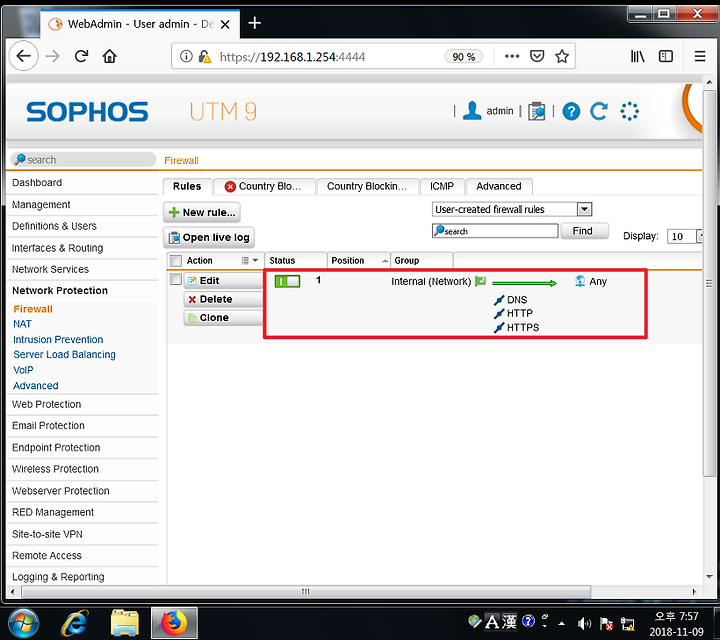720x640 pixels.
Task: Open File Explorer folder on taskbar
Action: click(x=124, y=623)
